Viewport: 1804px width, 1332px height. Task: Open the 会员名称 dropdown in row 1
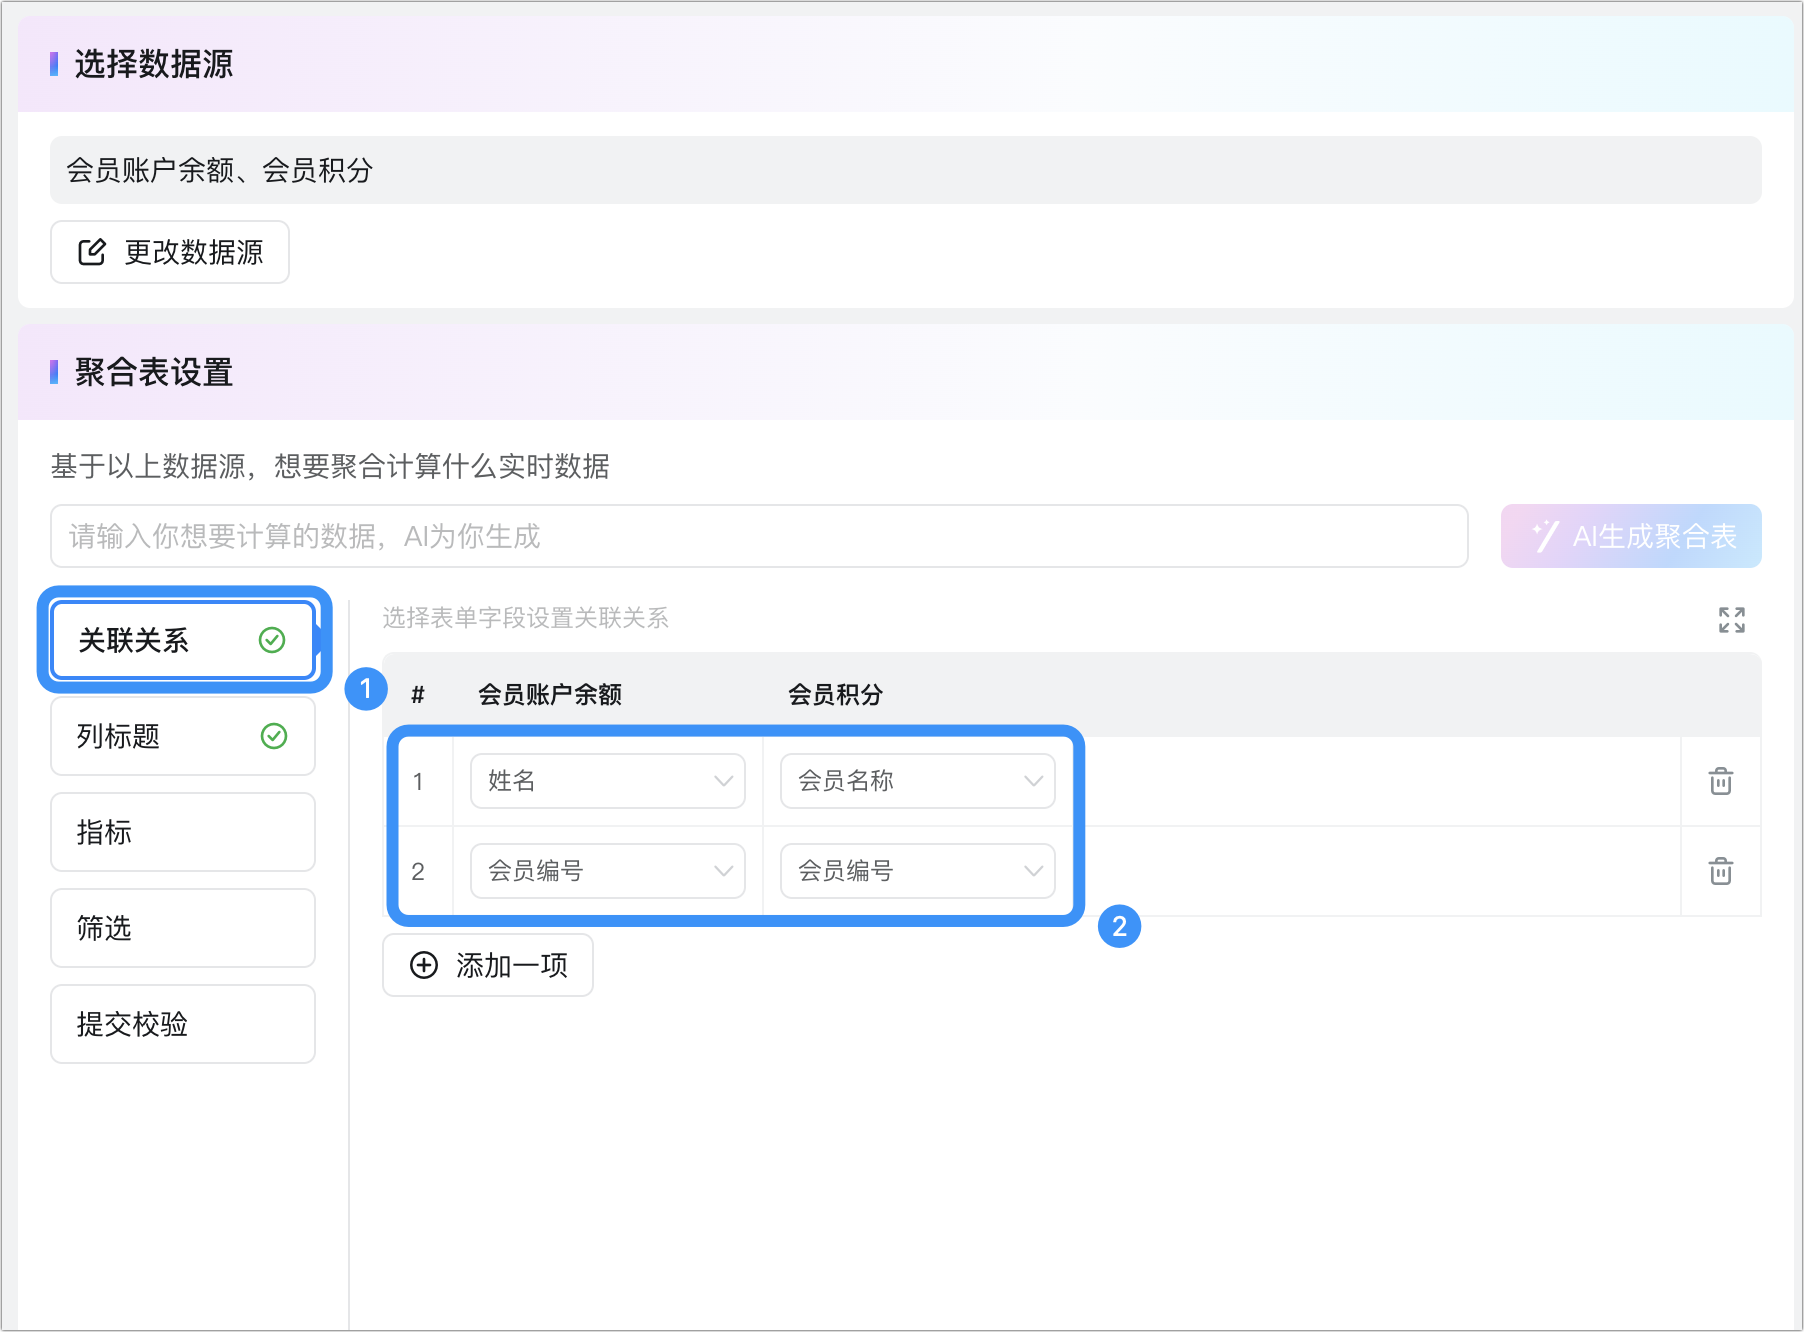pyautogui.click(x=918, y=781)
